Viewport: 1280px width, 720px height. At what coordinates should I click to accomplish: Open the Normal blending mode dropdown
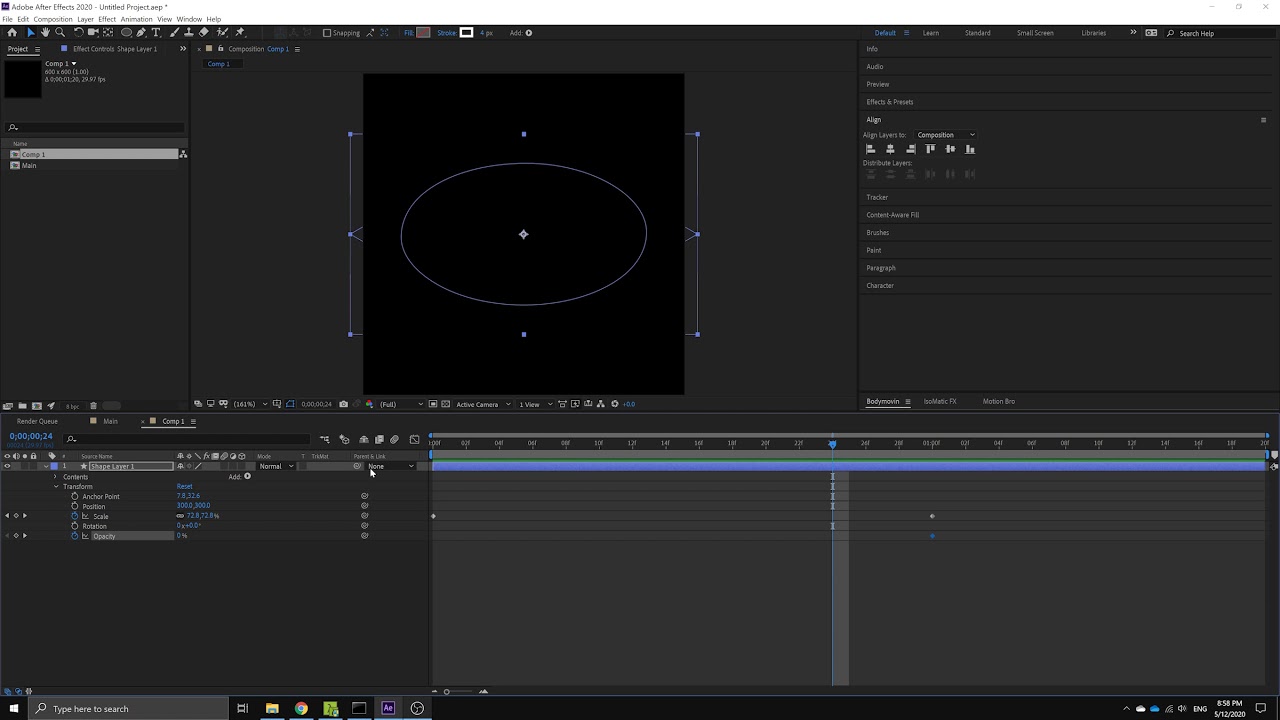[276, 466]
